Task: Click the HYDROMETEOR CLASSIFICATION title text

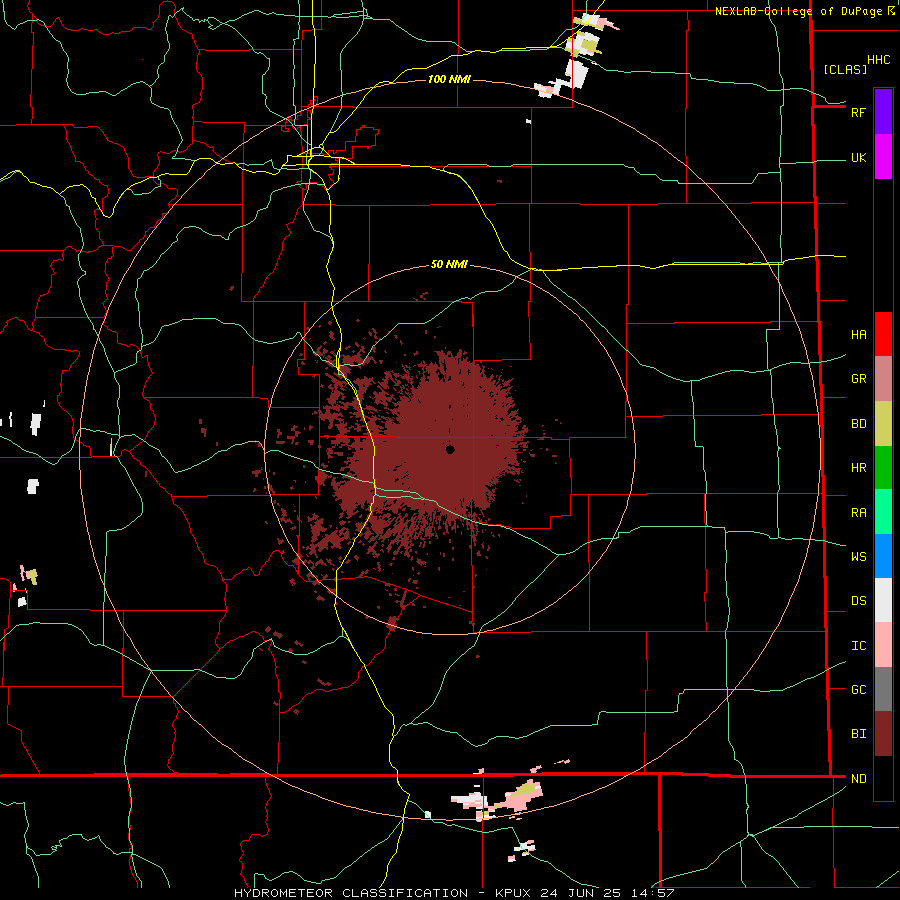Action: click(351, 893)
